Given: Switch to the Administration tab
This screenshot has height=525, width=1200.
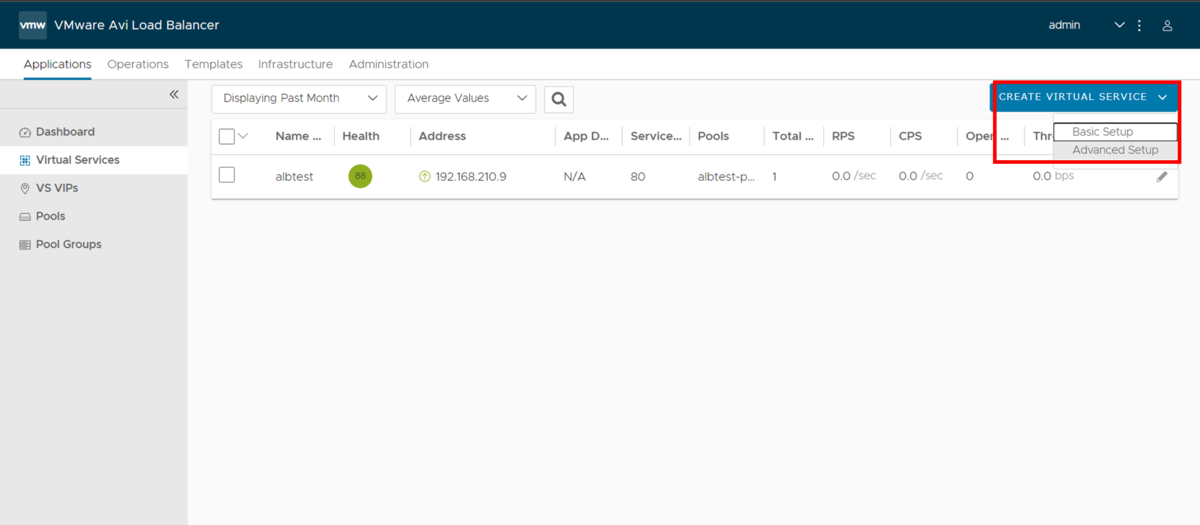Looking at the screenshot, I should [389, 64].
